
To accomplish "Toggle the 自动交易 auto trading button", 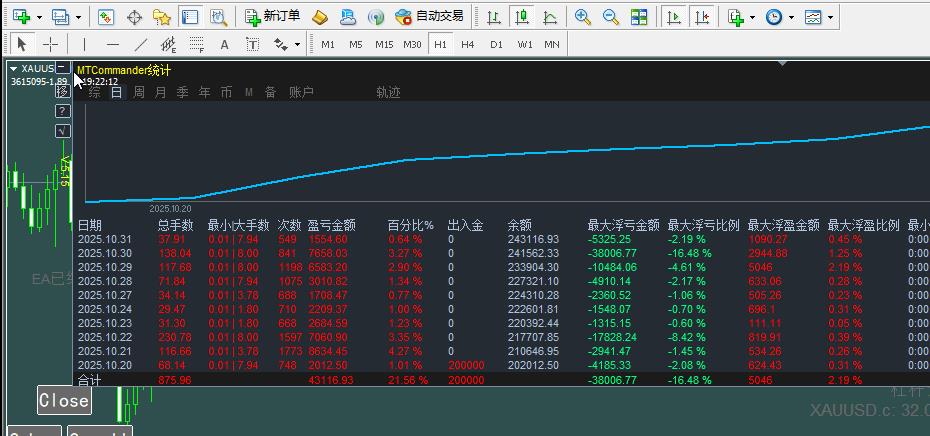I will (x=429, y=17).
